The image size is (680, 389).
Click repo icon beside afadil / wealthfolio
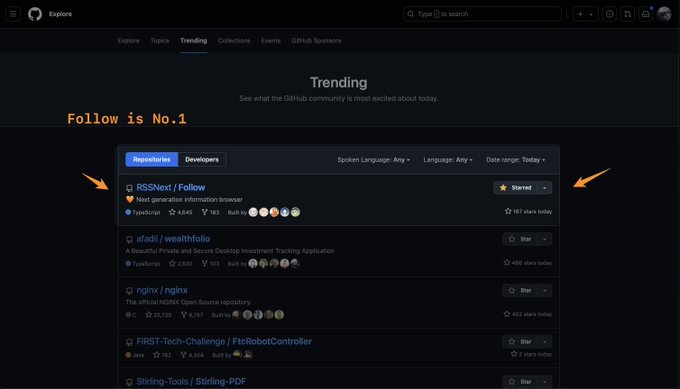[129, 239]
